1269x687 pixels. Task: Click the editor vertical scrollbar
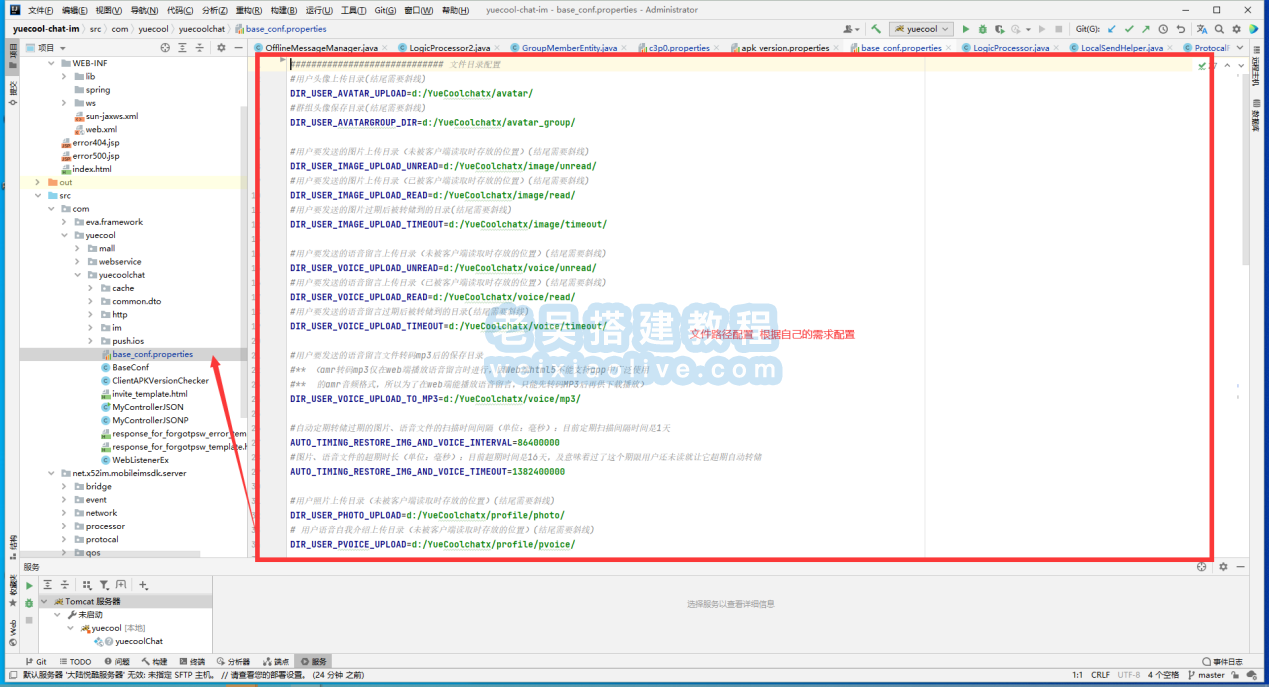[1245, 160]
